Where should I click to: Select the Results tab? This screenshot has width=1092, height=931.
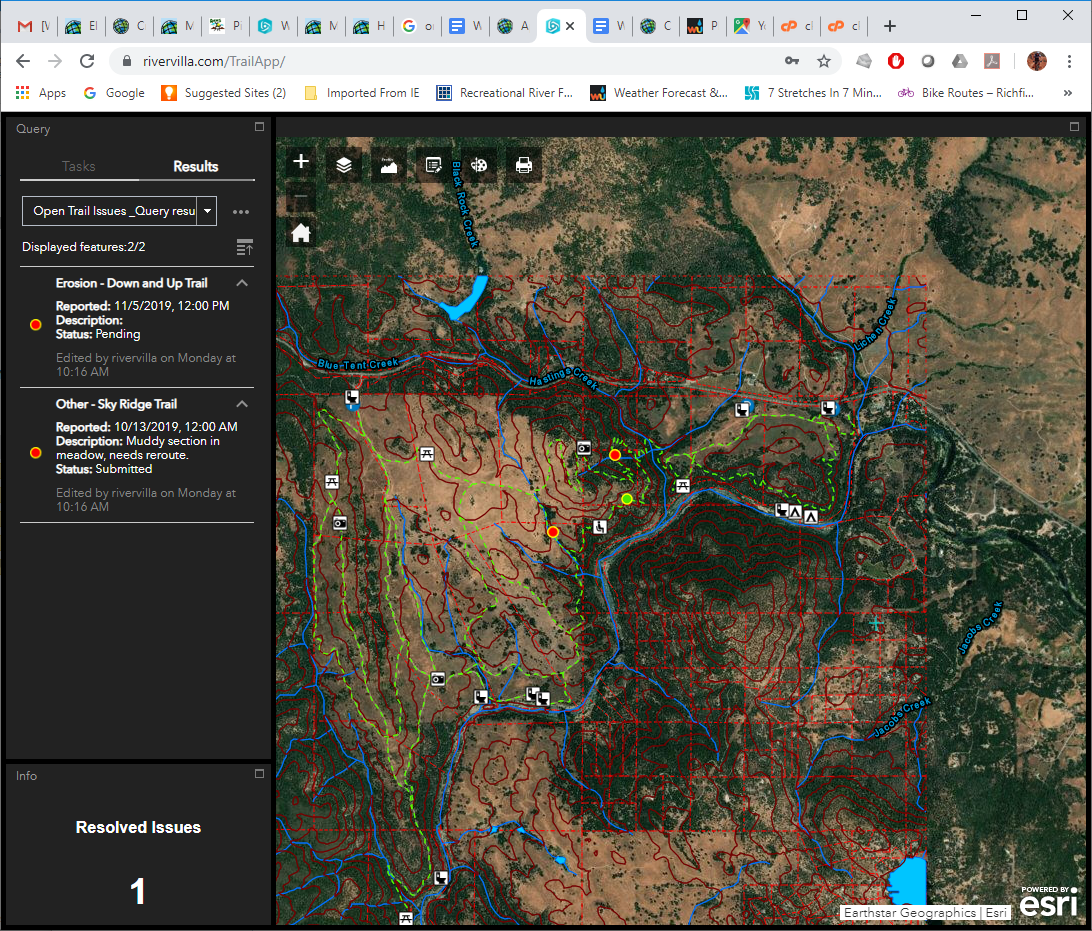(195, 166)
